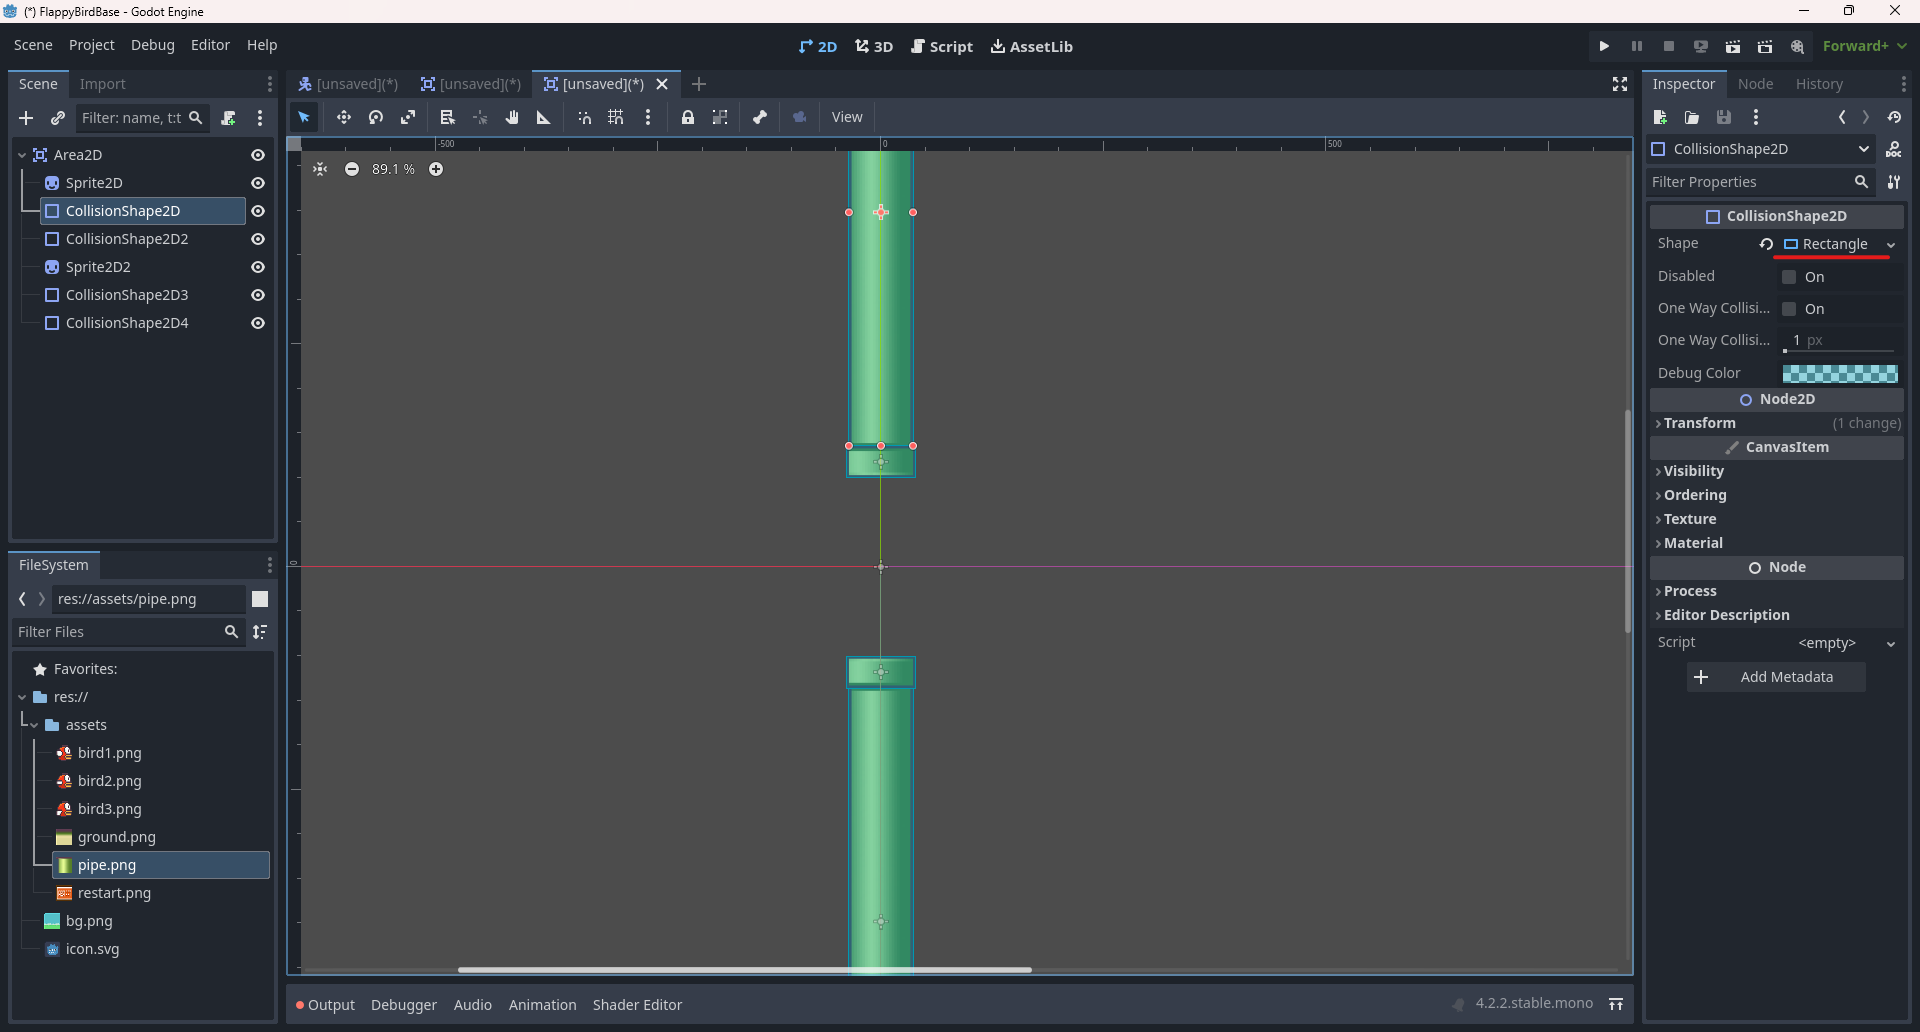Zoom in the viewport with plus icon
This screenshot has height=1032, width=1920.
click(x=436, y=169)
